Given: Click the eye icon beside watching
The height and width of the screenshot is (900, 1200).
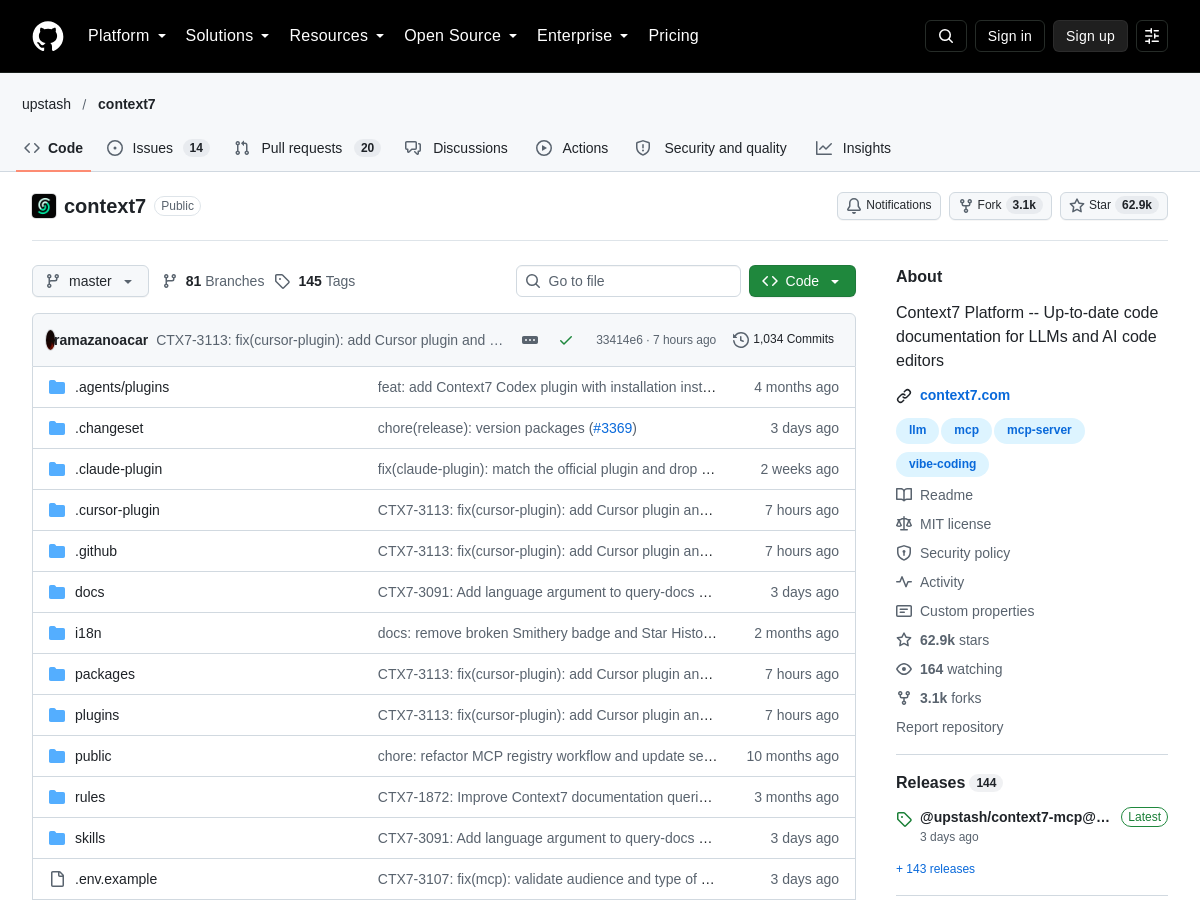Looking at the screenshot, I should click(904, 669).
